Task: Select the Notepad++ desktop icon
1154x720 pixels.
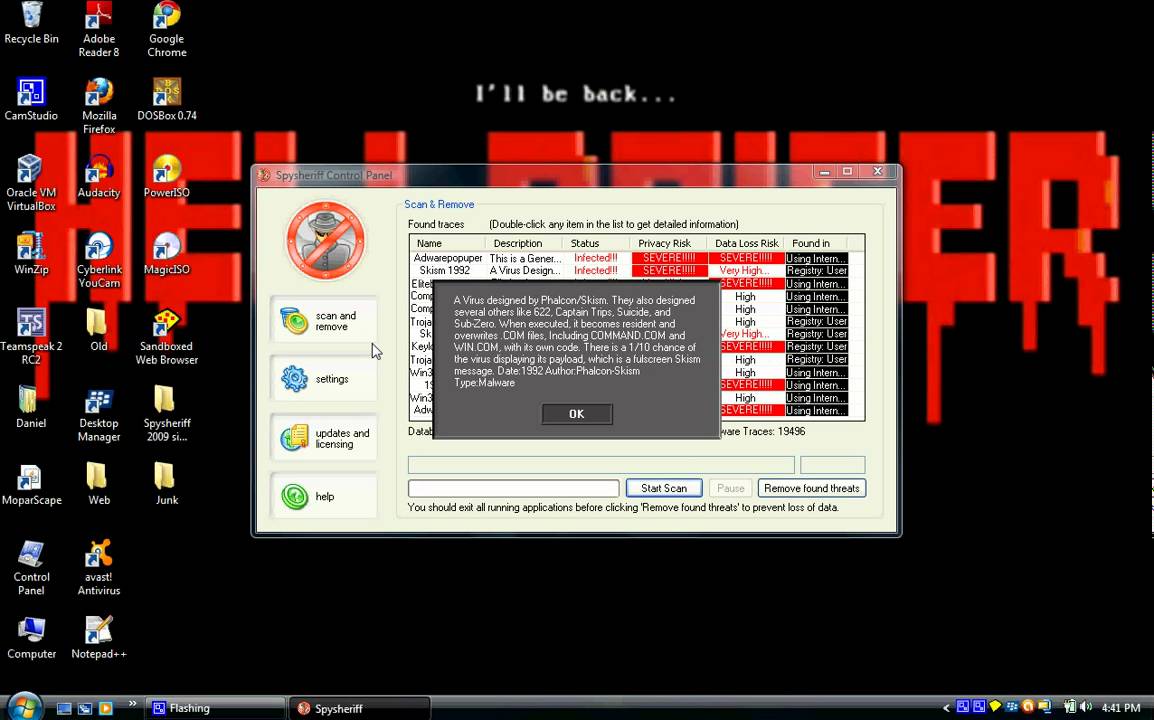Action: pyautogui.click(x=99, y=638)
